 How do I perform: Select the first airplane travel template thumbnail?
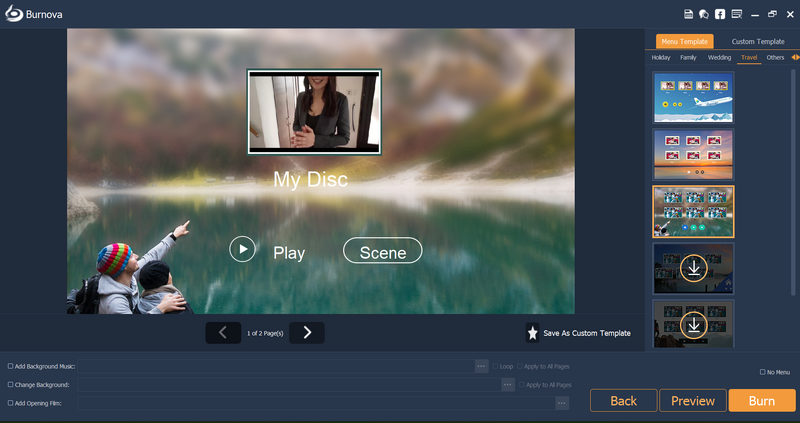pos(693,97)
